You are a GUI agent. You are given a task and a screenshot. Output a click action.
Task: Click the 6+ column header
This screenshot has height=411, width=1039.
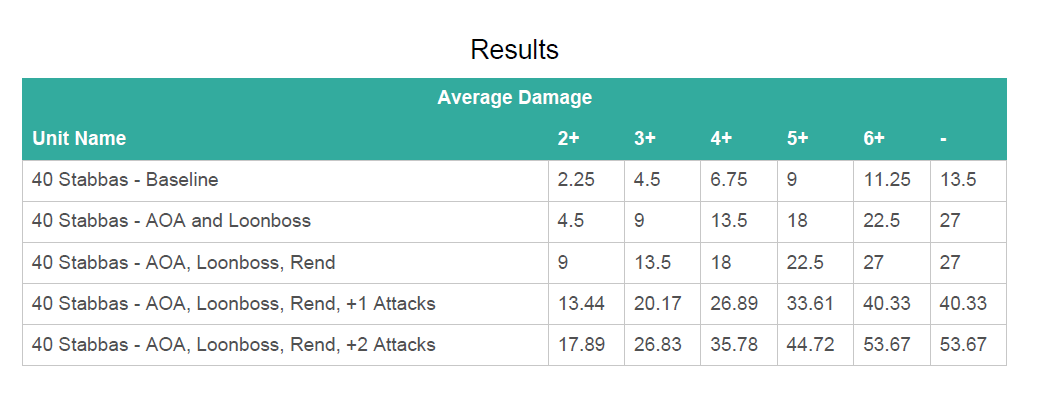point(874,139)
